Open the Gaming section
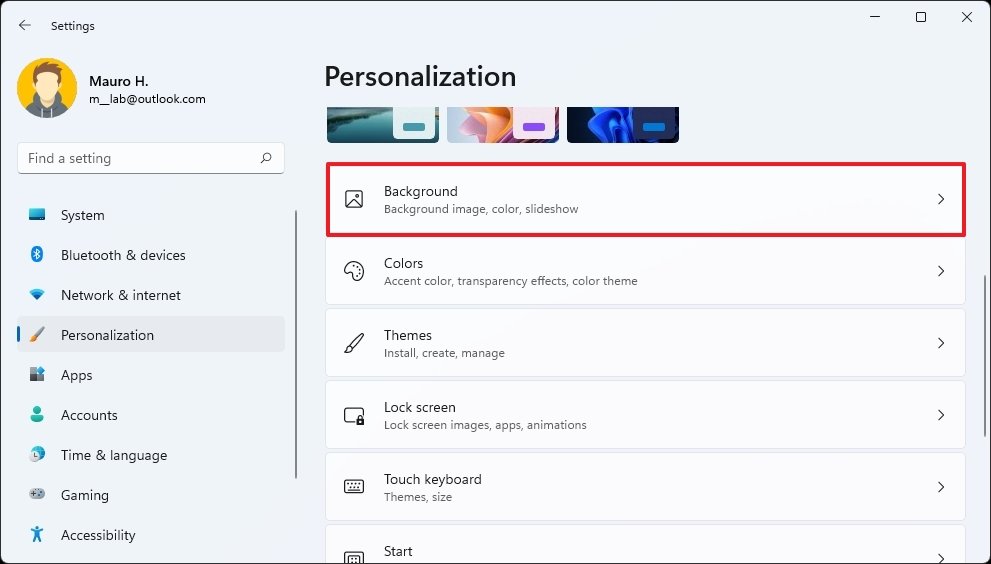Screen dimensions: 991x564 [151, 494]
